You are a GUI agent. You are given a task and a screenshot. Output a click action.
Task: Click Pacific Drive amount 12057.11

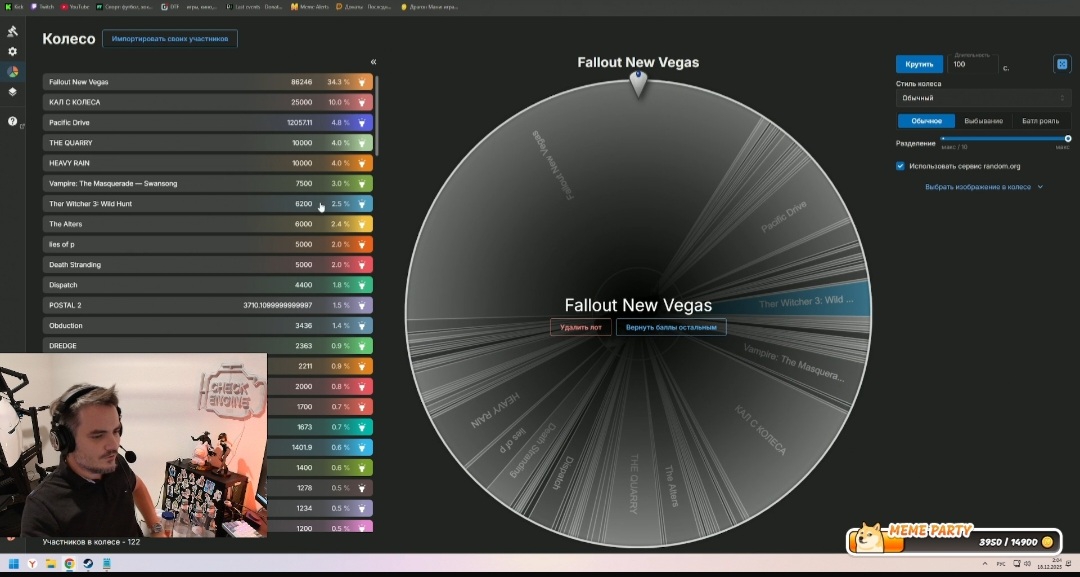click(x=300, y=123)
